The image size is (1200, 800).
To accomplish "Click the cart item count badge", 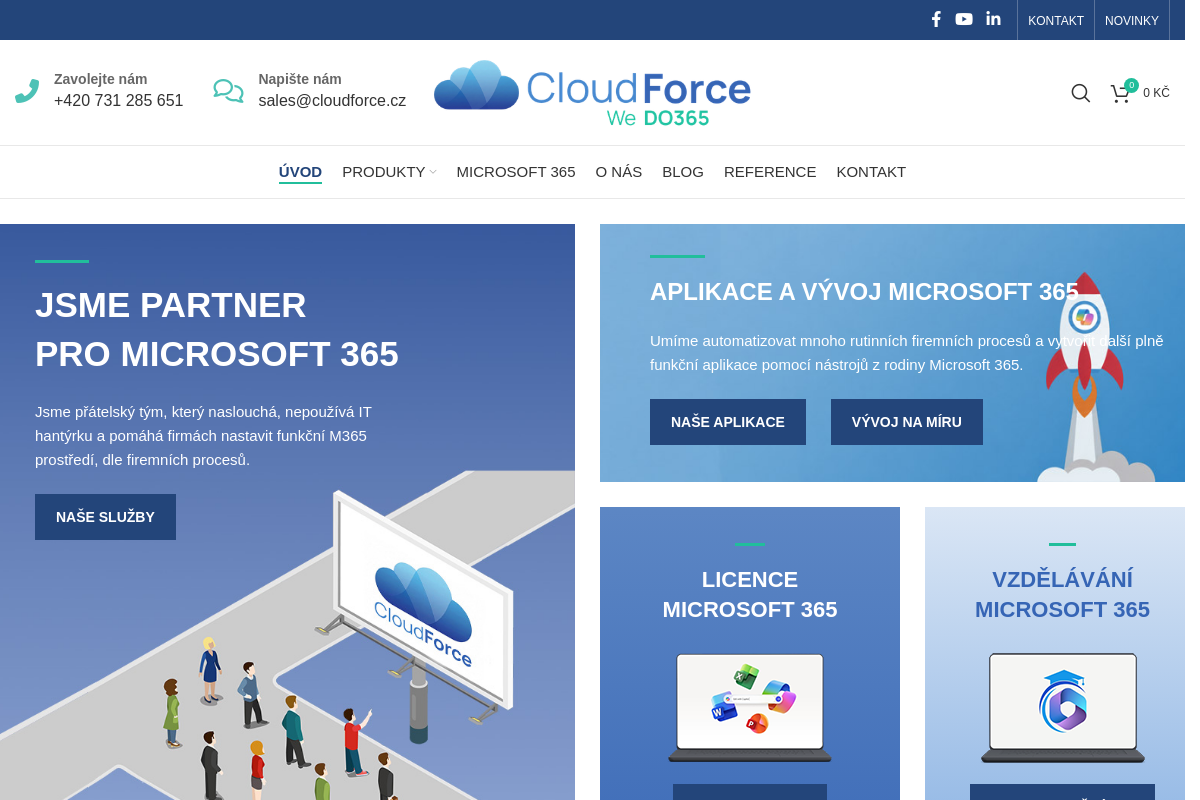I will pyautogui.click(x=1131, y=85).
